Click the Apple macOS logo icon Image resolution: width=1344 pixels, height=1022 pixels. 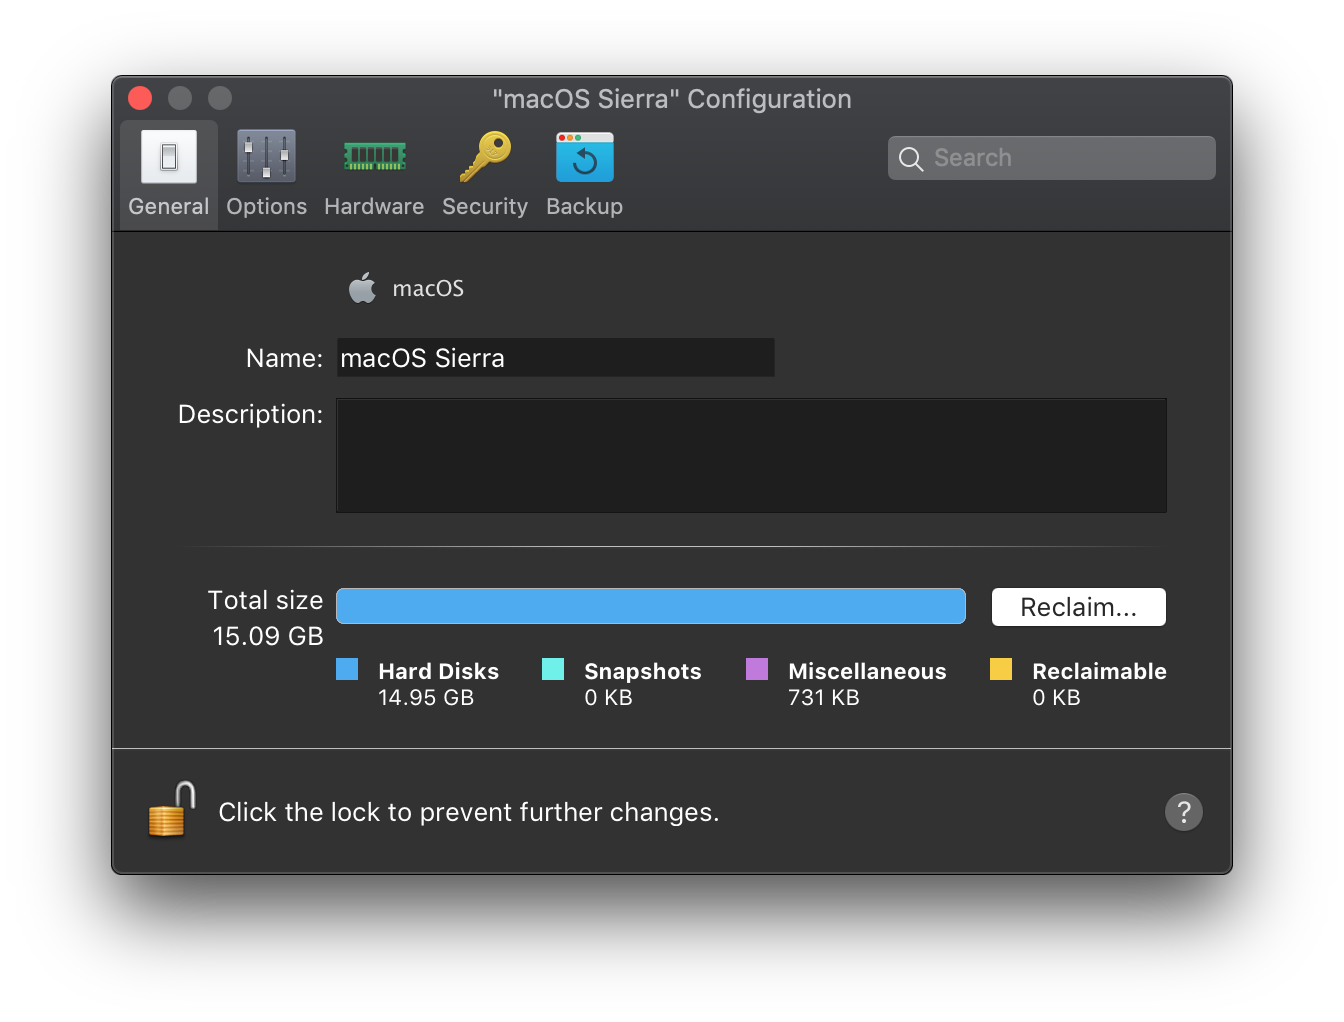[362, 287]
